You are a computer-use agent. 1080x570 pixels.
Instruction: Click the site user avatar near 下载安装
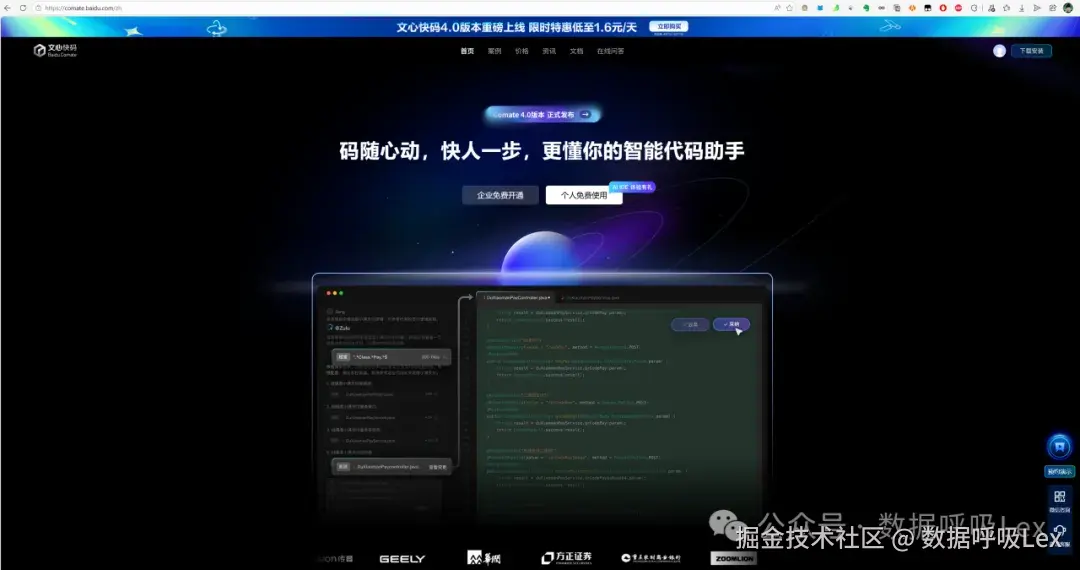click(x=999, y=51)
